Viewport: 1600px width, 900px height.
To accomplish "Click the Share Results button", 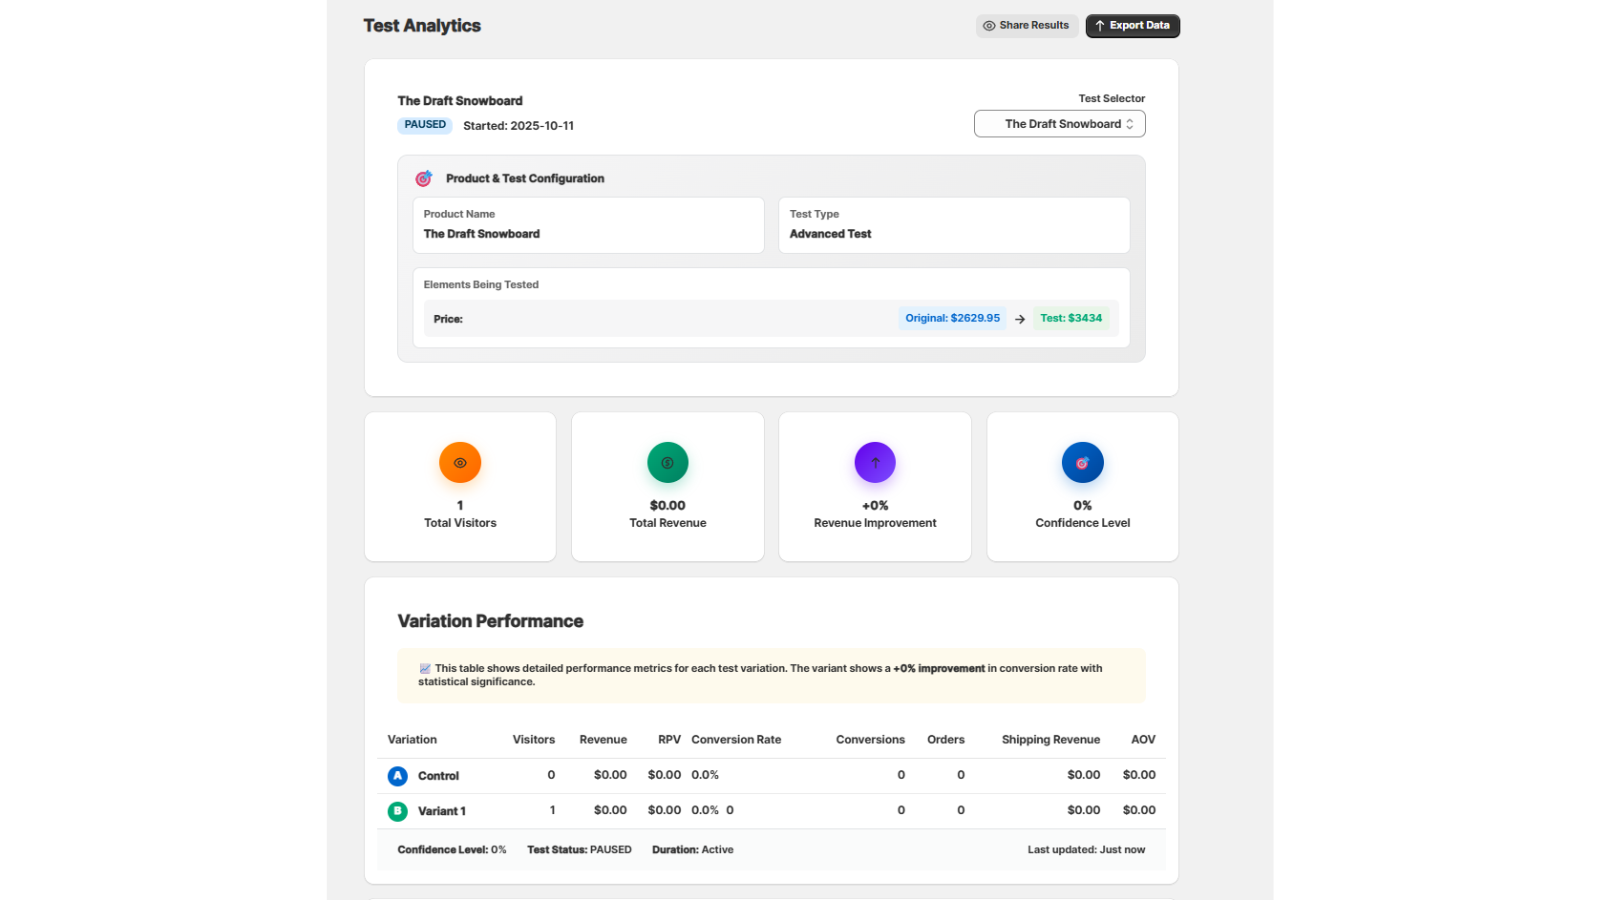I will 1026,26.
